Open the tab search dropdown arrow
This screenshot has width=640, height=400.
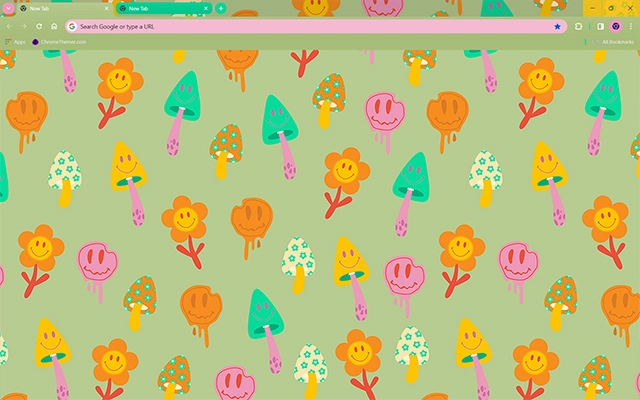(x=8, y=8)
